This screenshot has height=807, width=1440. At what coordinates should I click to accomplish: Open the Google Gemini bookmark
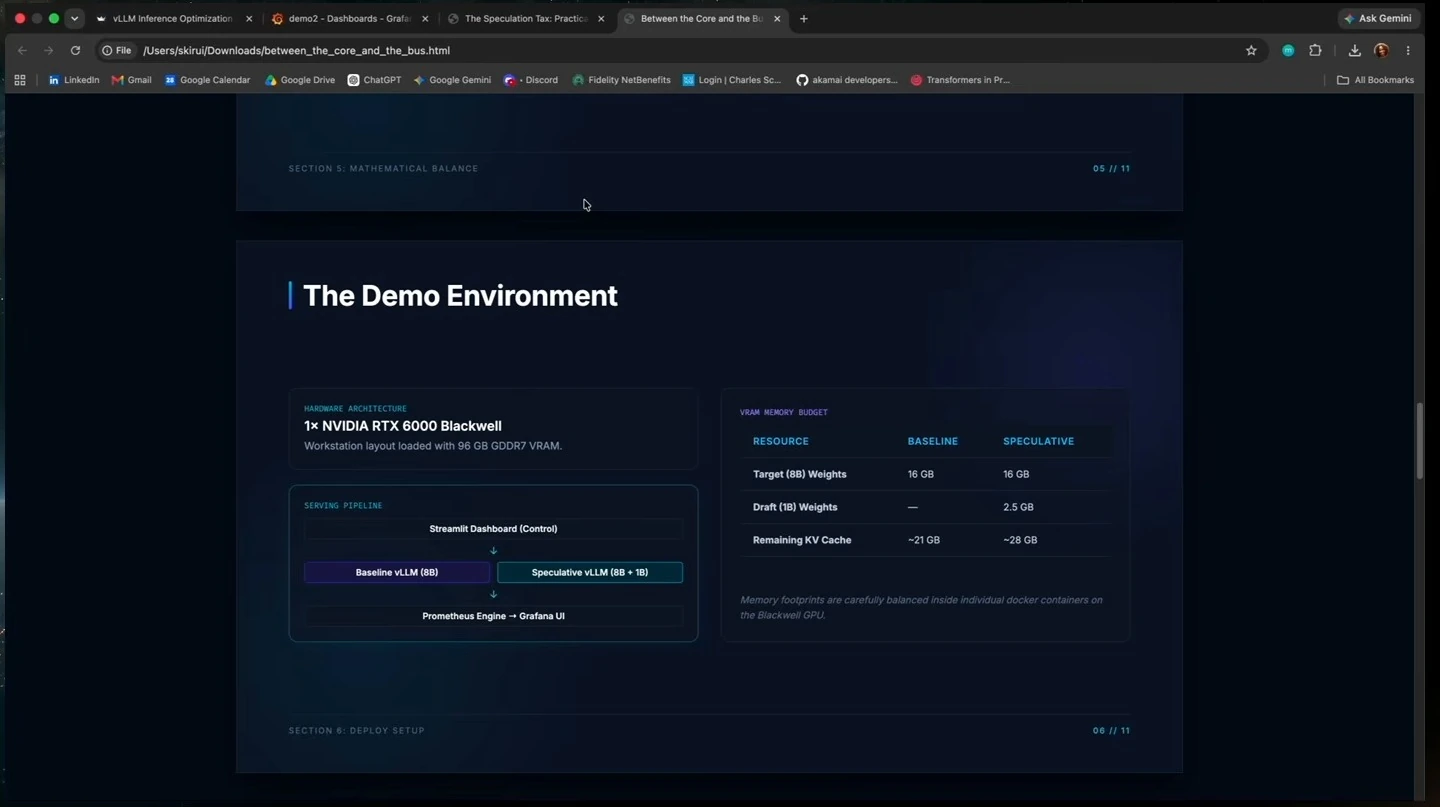[x=452, y=80]
